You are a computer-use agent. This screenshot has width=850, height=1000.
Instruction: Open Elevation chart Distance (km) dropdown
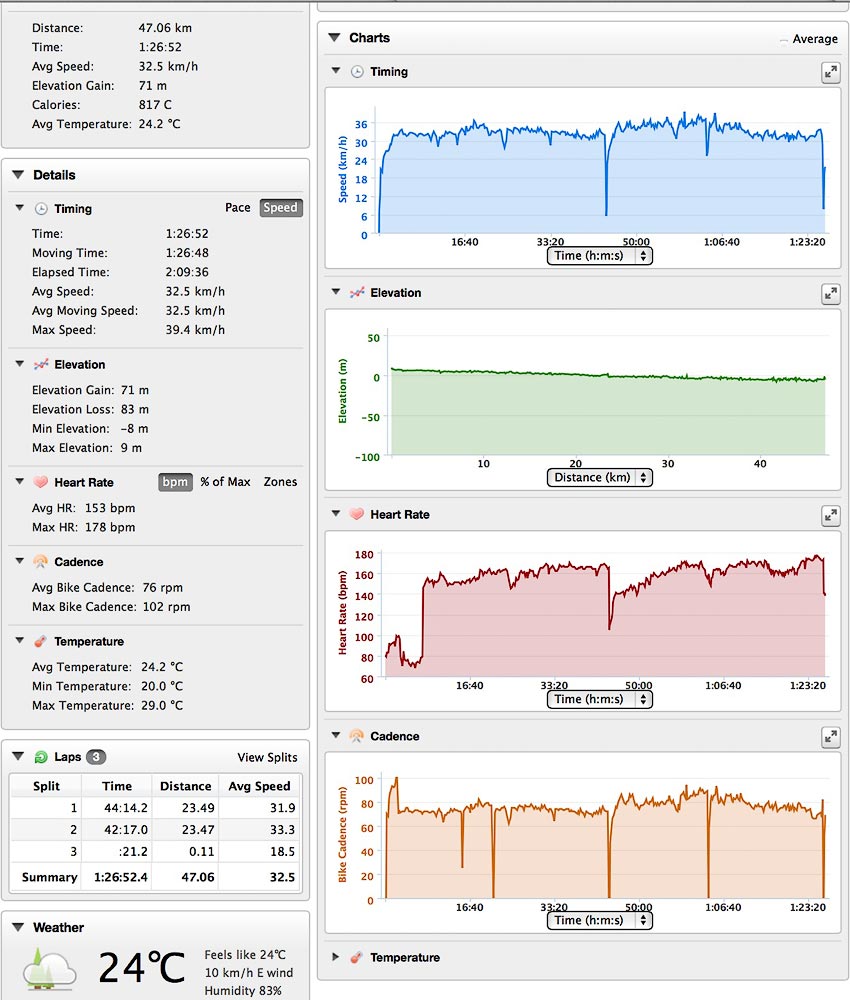[599, 477]
